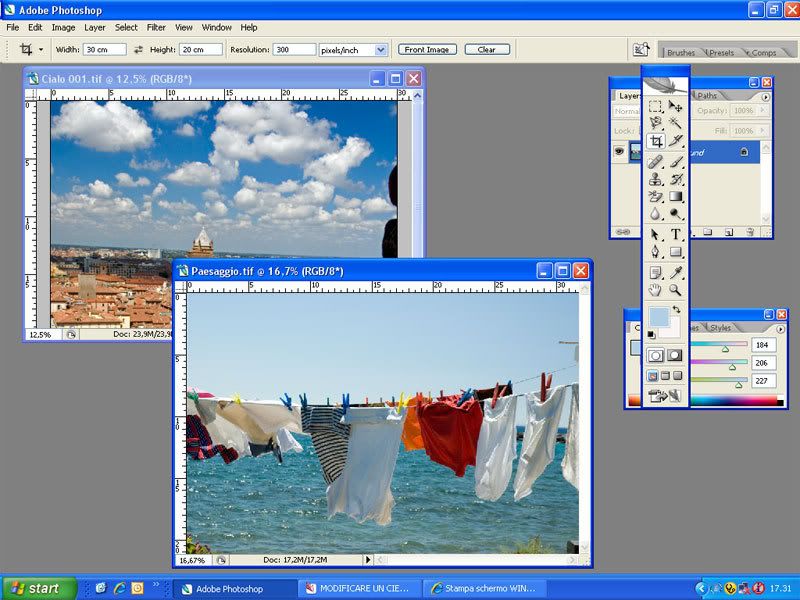Open the File Browser from options bar
The height and width of the screenshot is (600, 800).
point(641,49)
